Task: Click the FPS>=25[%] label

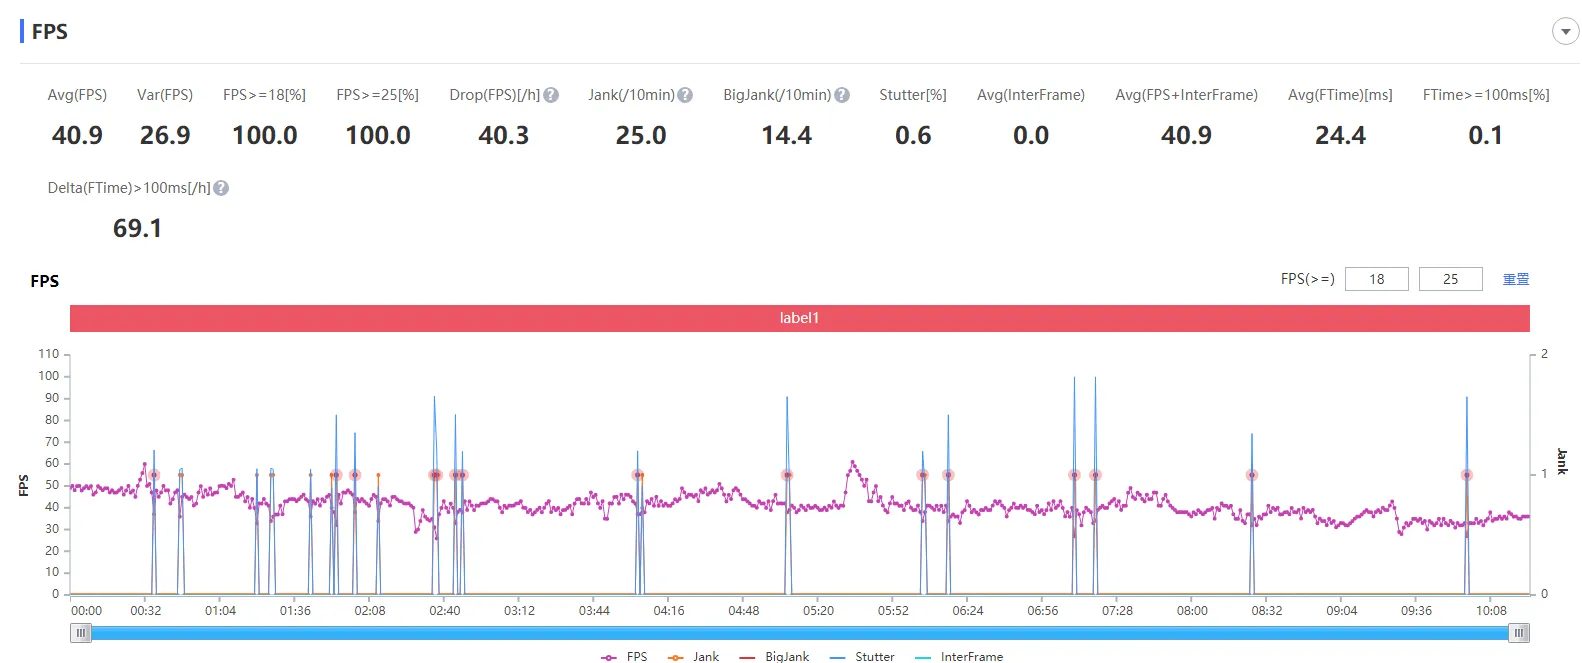Action: point(378,95)
